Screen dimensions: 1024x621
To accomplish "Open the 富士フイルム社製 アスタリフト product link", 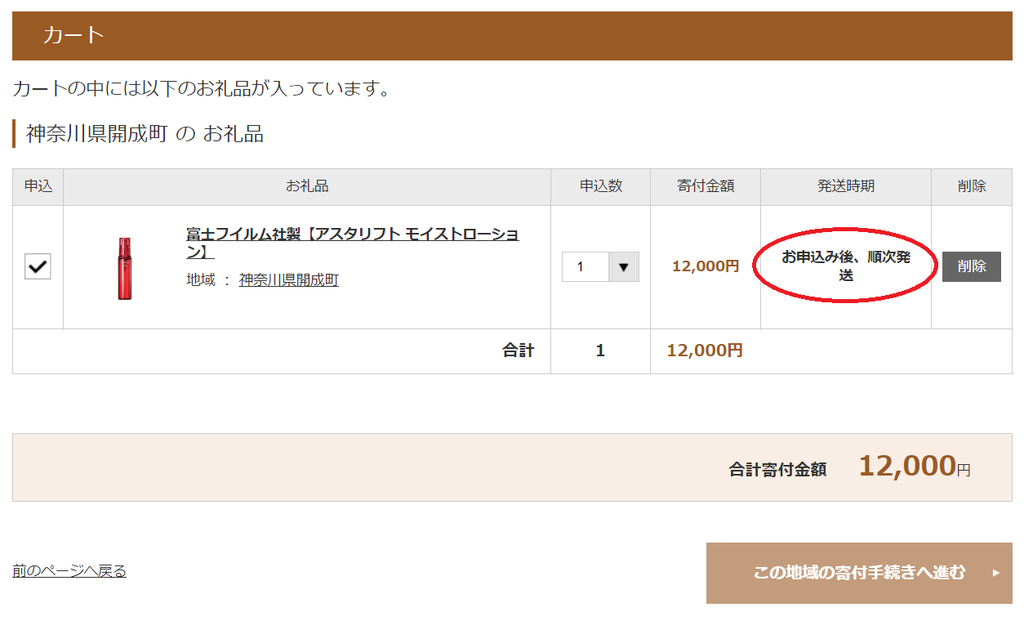I will 352,242.
